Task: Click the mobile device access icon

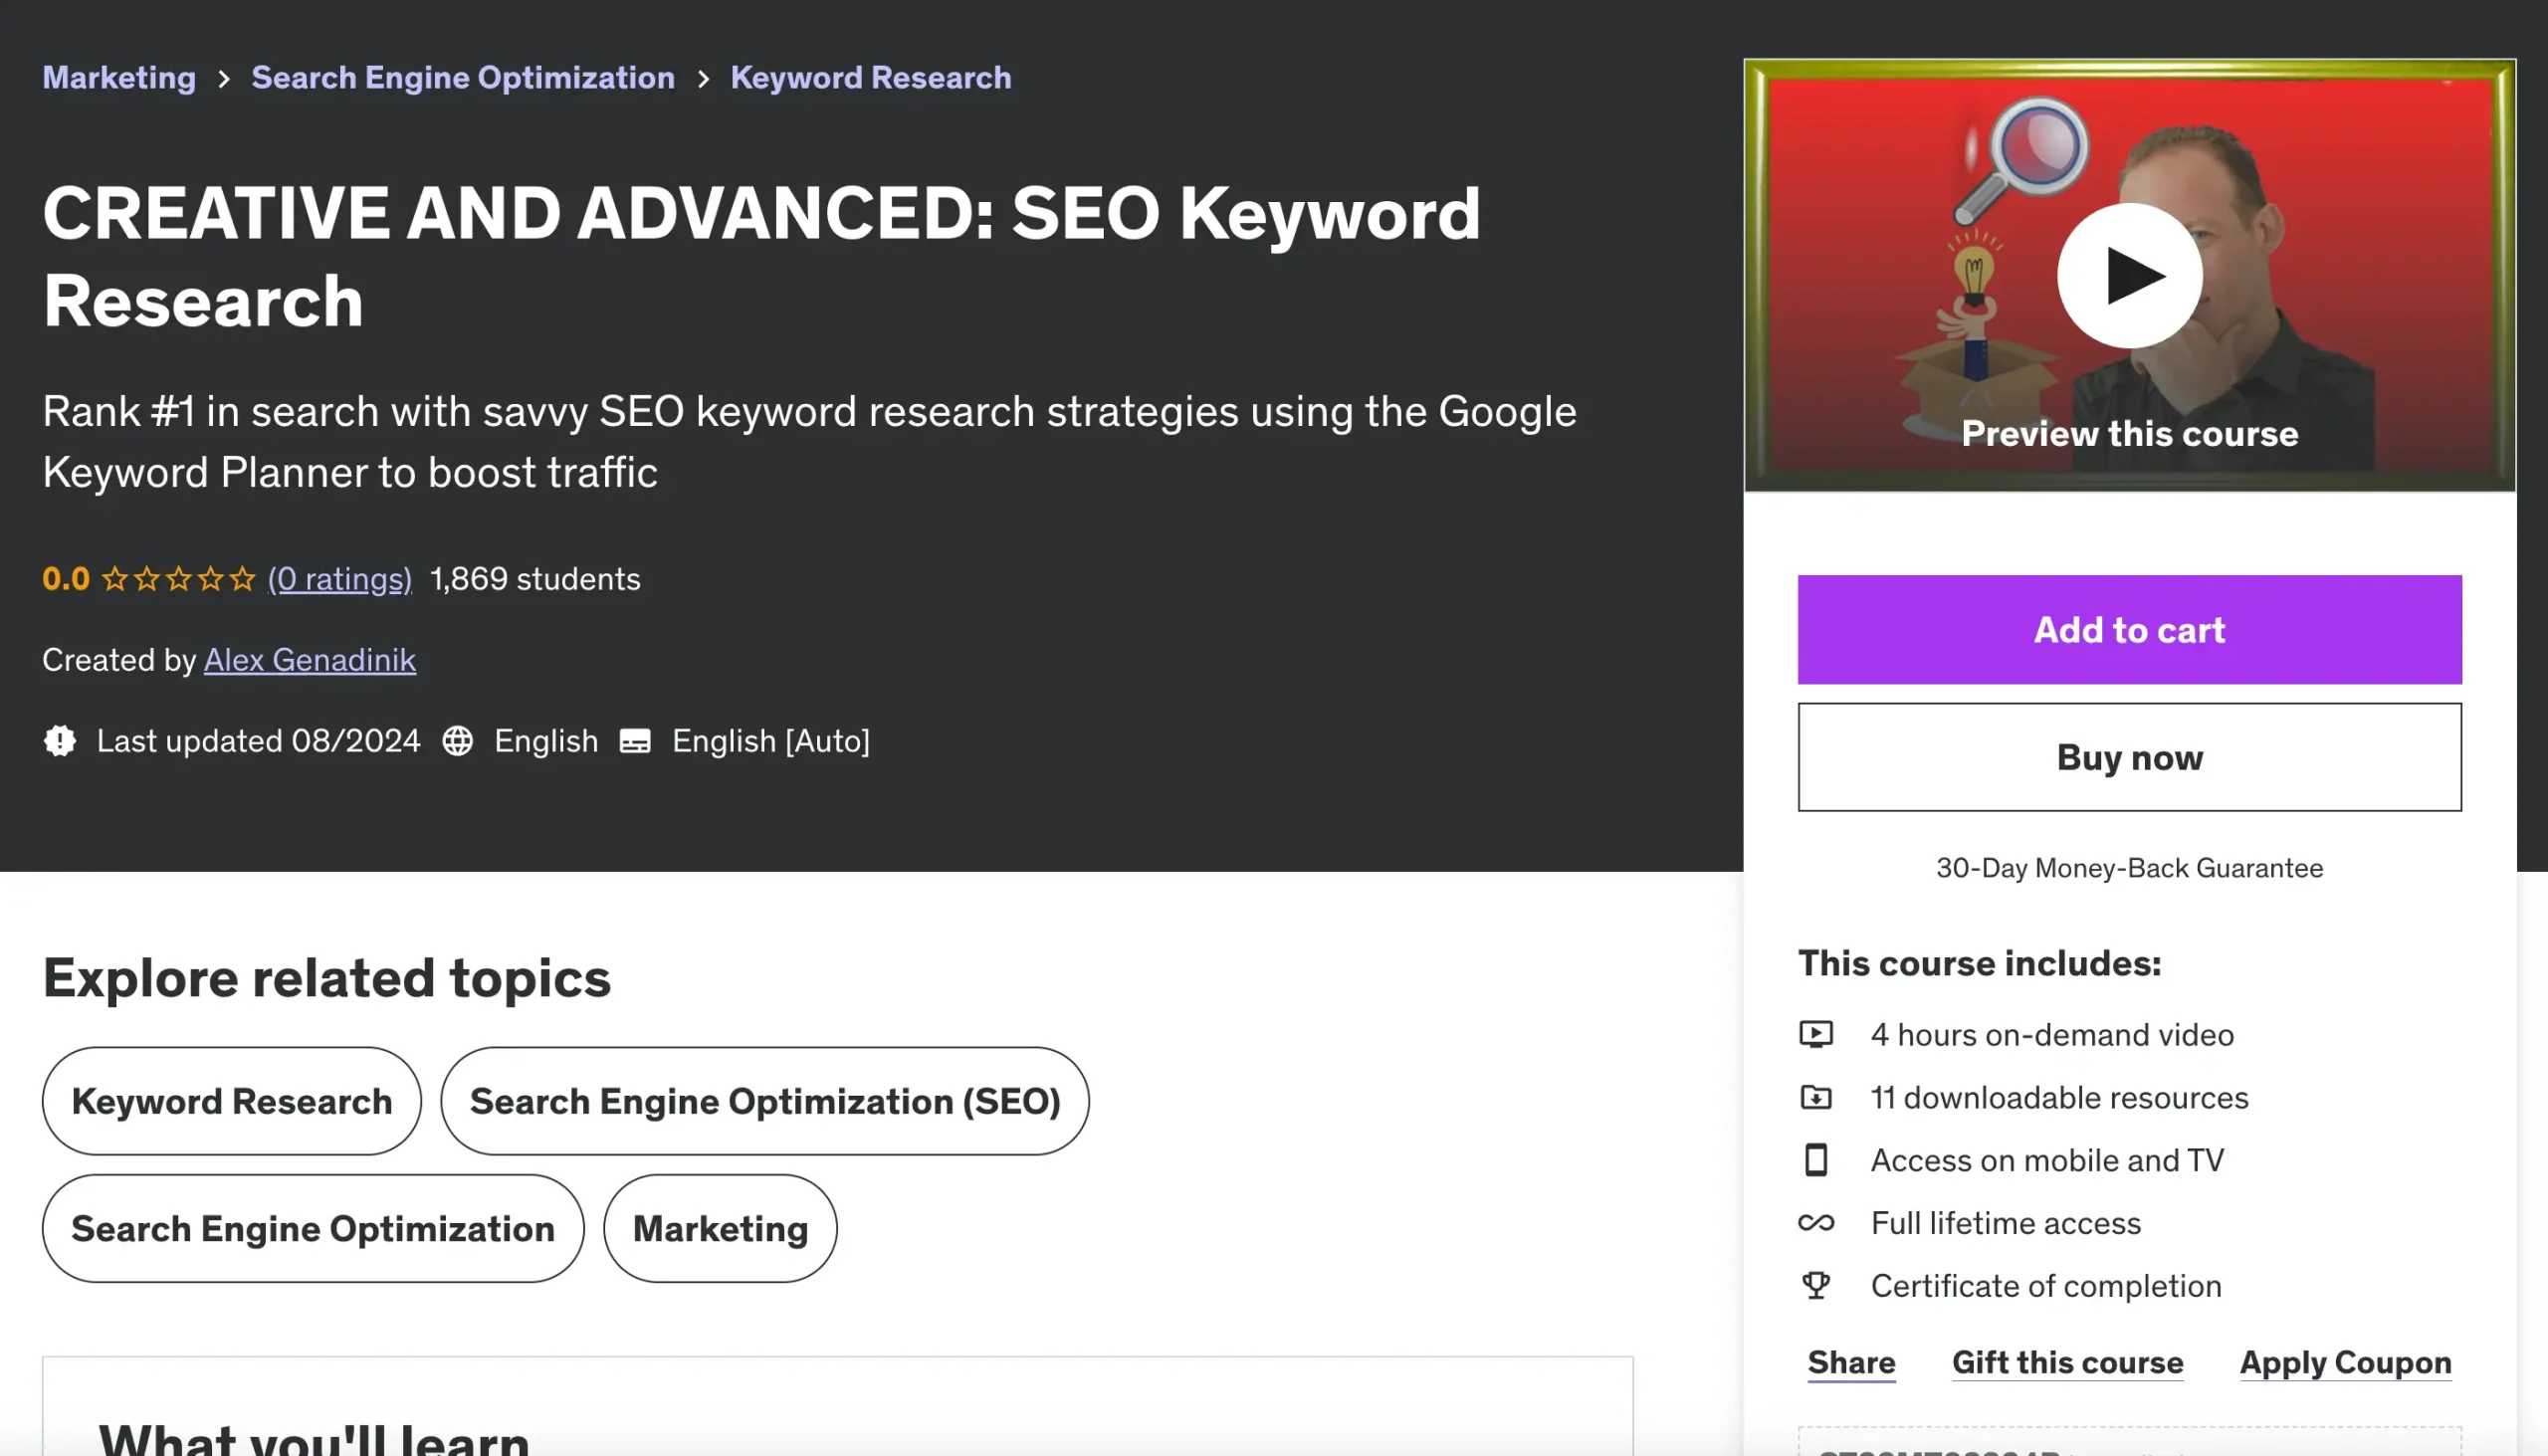Action: coord(1816,1160)
